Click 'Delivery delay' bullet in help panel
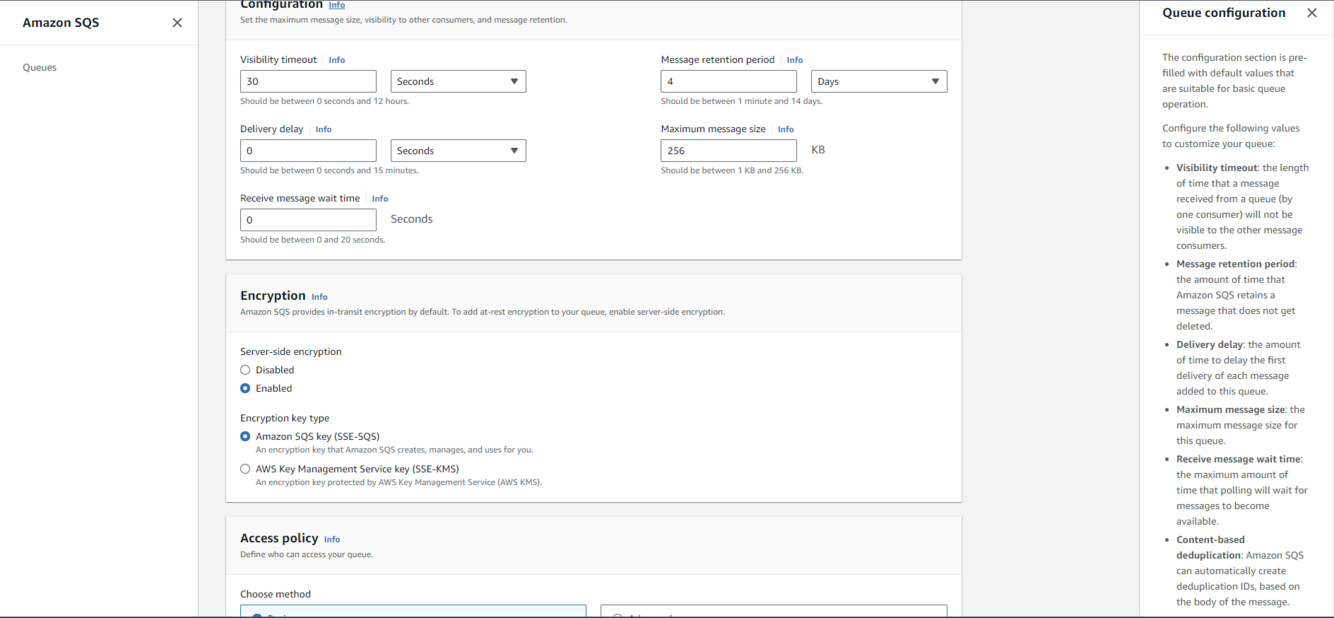The width and height of the screenshot is (1334, 618). [x=1209, y=344]
